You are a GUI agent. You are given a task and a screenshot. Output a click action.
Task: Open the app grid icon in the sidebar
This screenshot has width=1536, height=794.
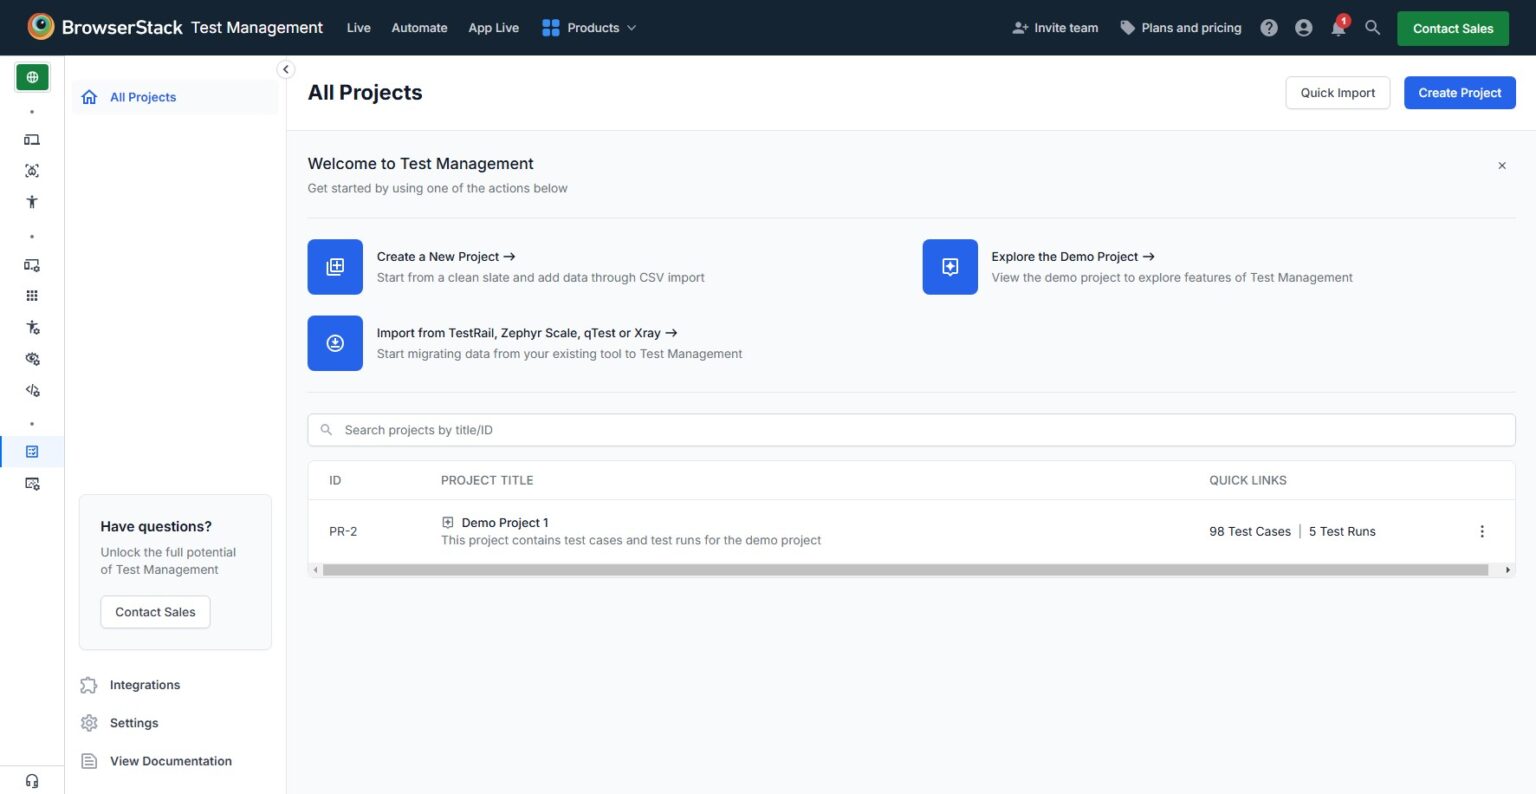(32, 295)
